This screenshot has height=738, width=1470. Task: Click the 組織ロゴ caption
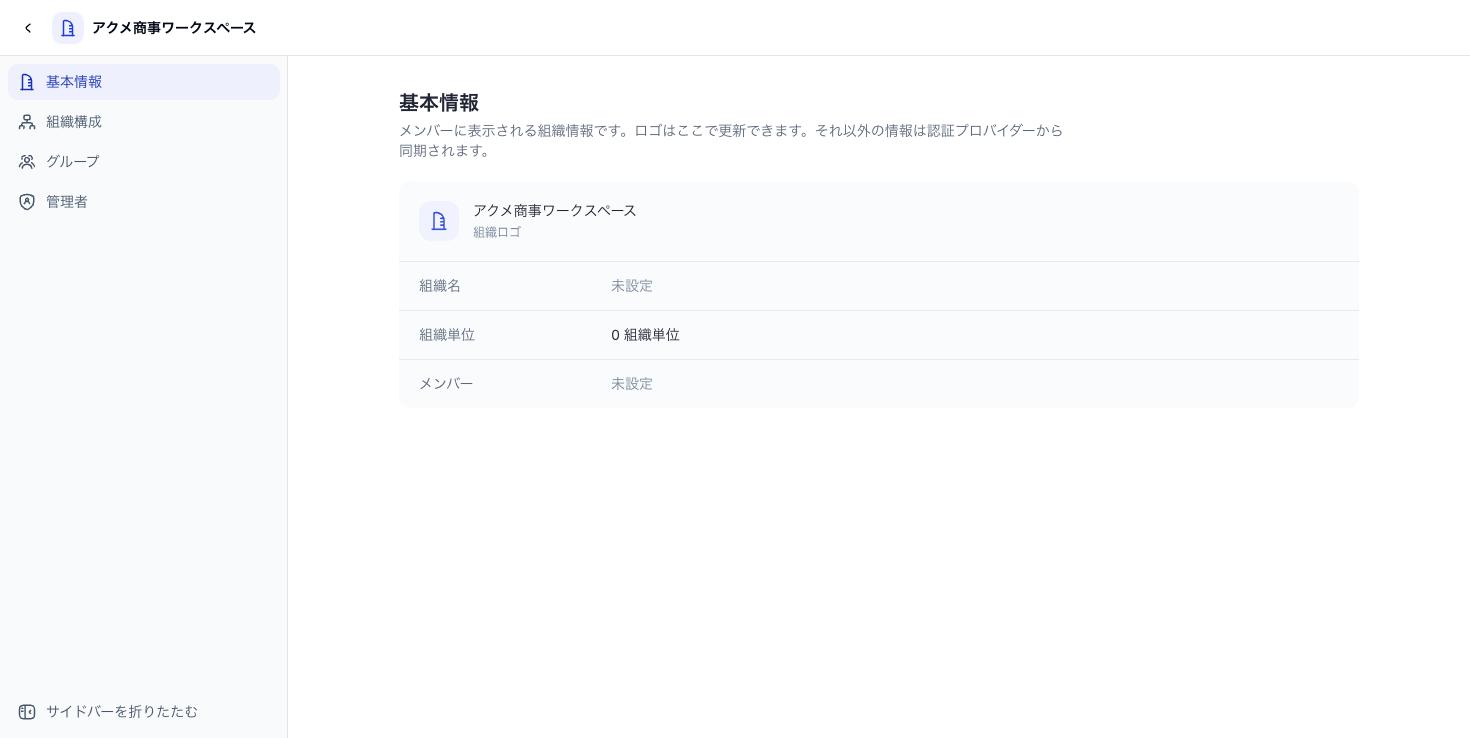click(x=497, y=232)
